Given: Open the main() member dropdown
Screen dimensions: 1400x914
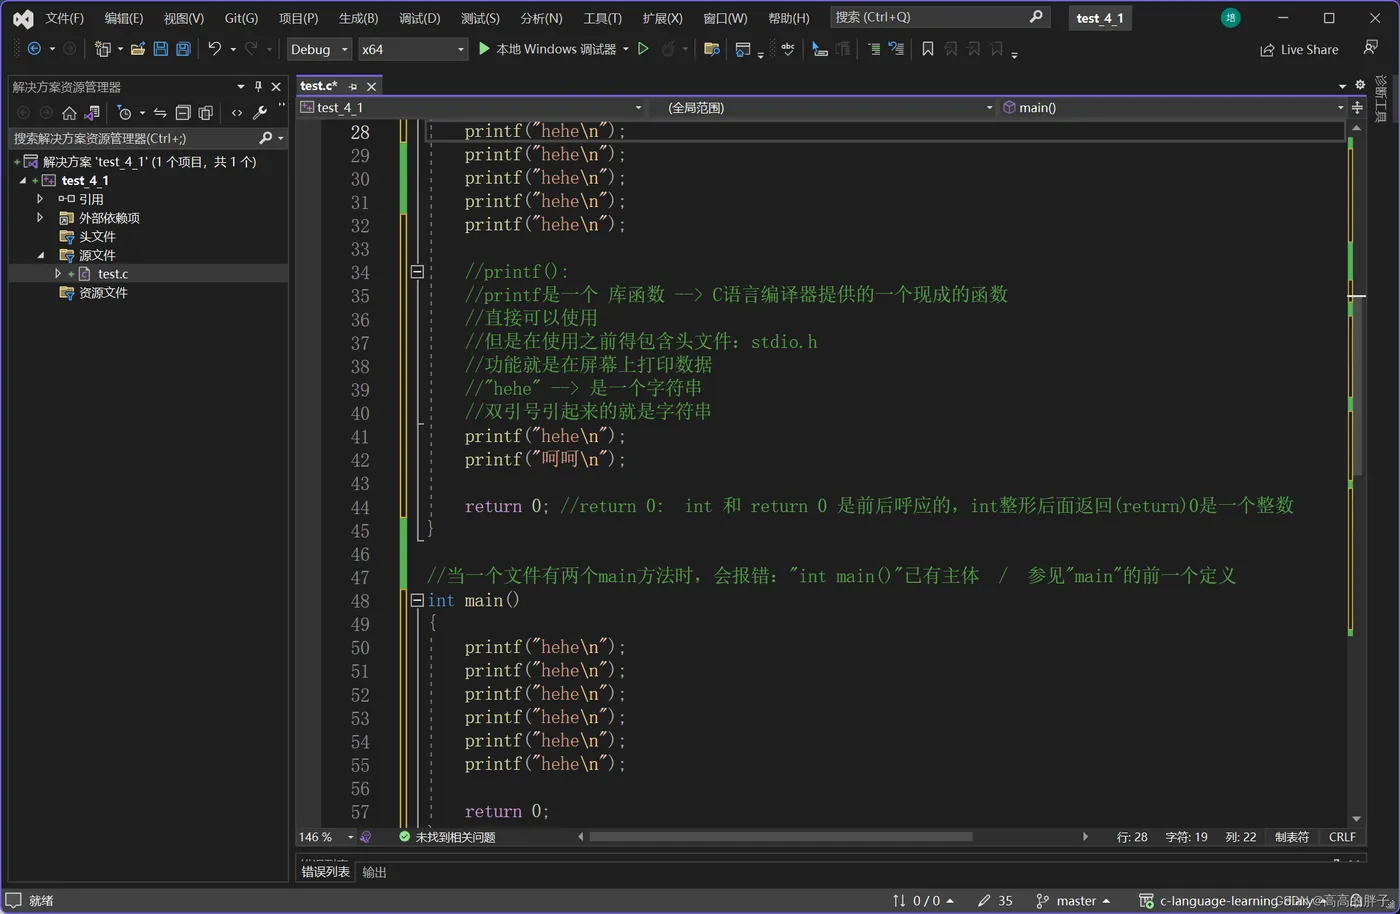Looking at the screenshot, I should [x=1173, y=107].
